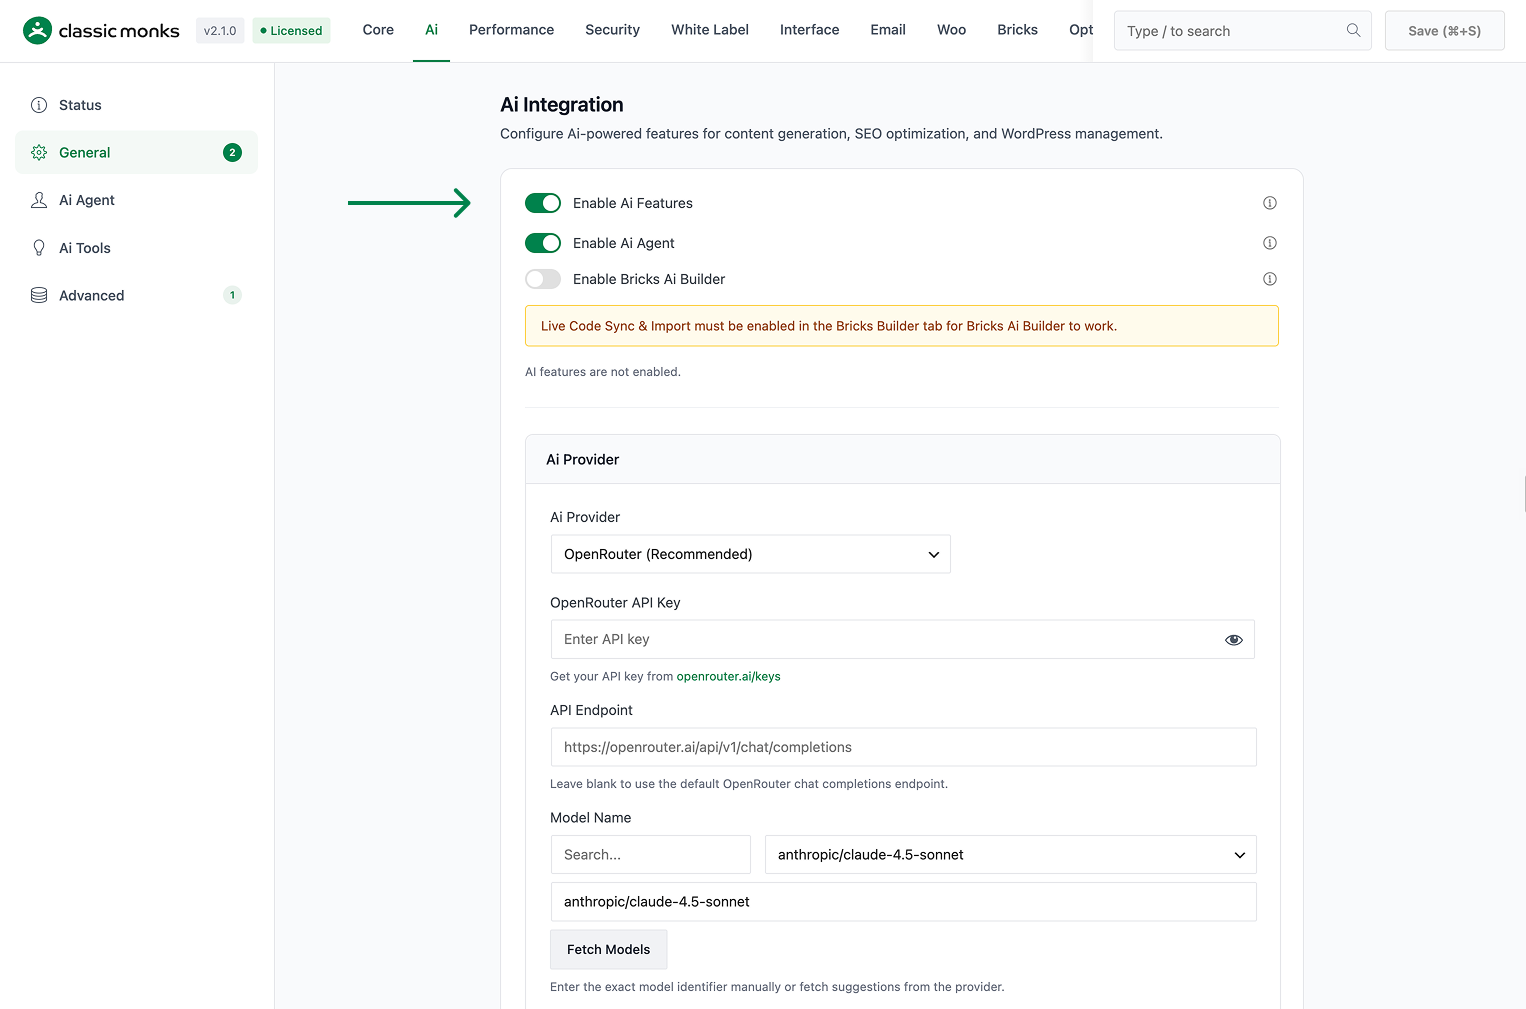Switch to the Email tab
1526x1009 pixels.
888,30
